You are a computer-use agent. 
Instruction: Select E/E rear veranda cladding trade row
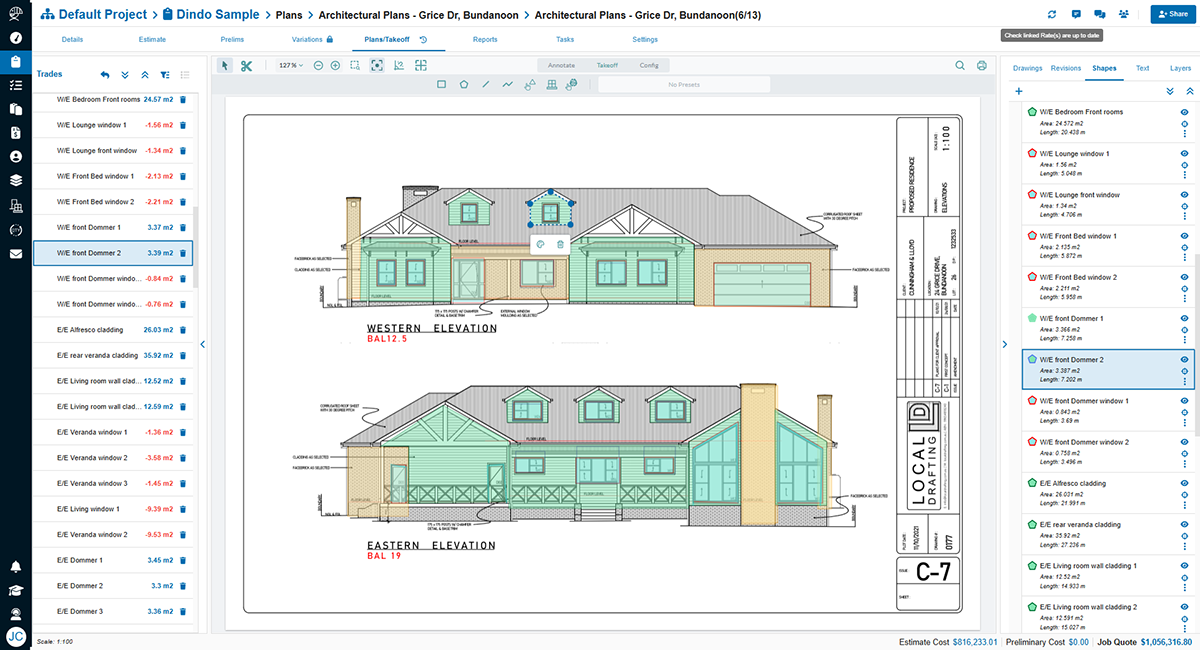coord(97,355)
